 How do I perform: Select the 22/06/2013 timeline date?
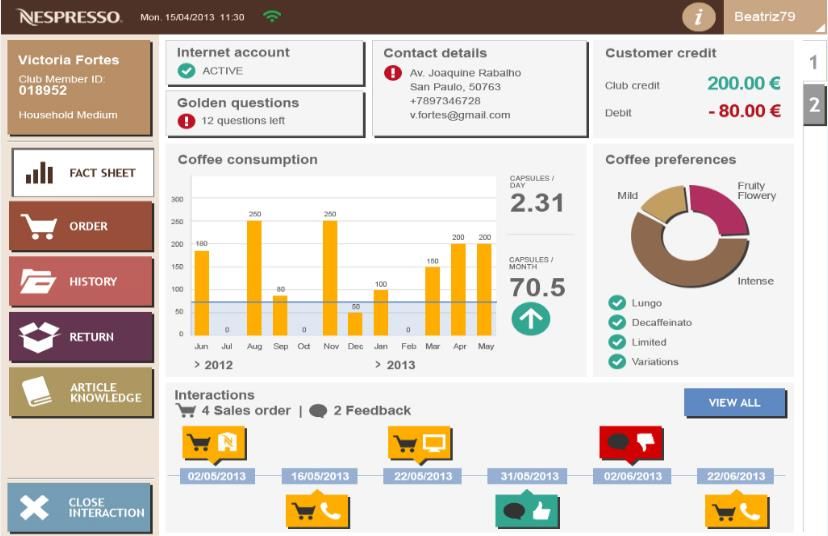coord(736,476)
